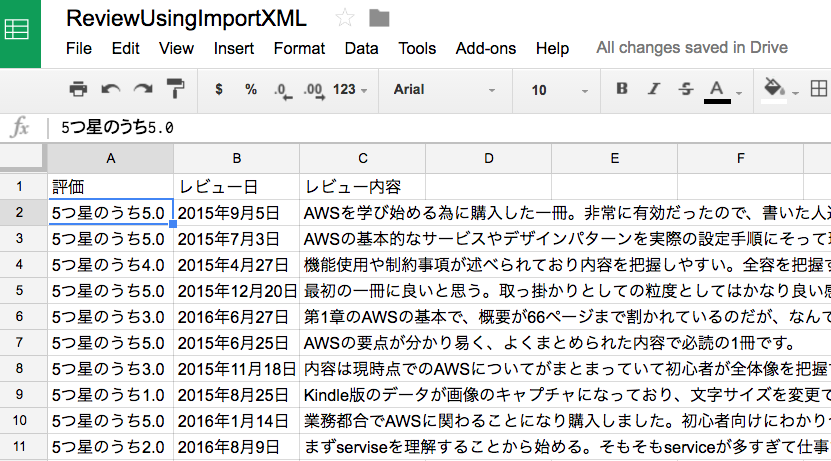Click rating cell 5つ星のうち4.0
The width and height of the screenshot is (831, 461).
(x=110, y=264)
